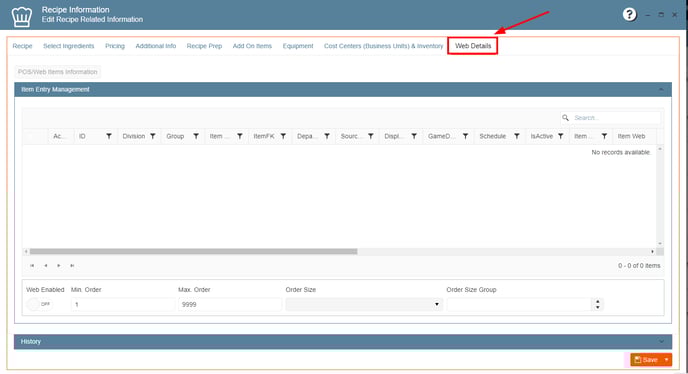Screen dimensions: 688x374
Task: Filter the ItemFK column
Action: [283, 136]
